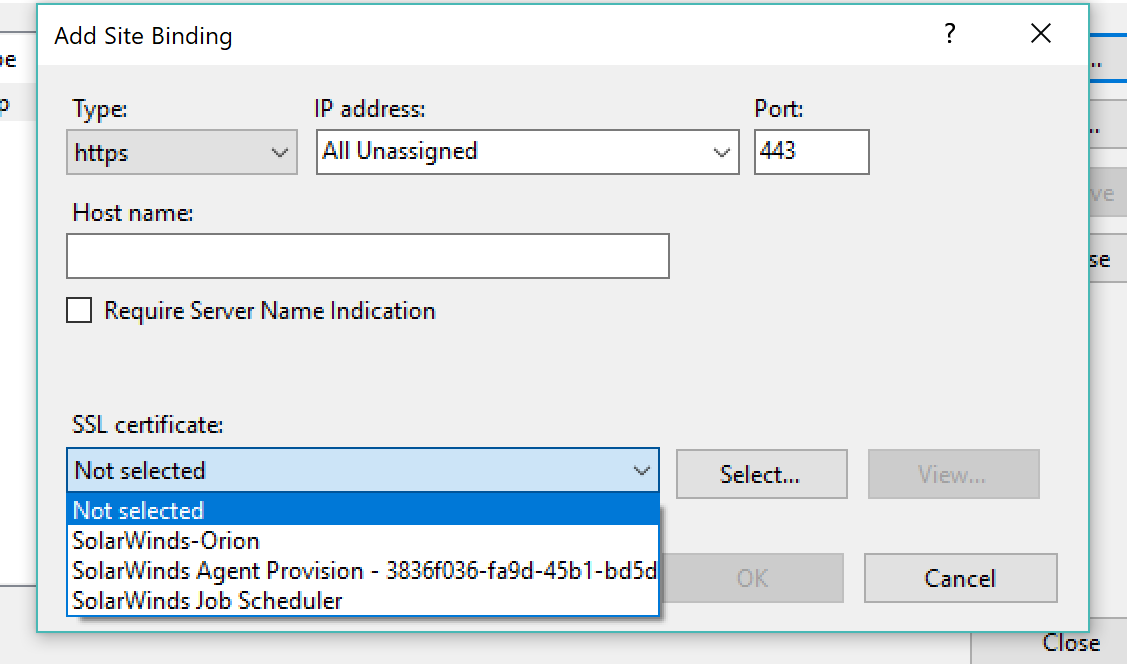Open help with the question mark icon
The height and width of the screenshot is (664, 1127).
coord(949,34)
